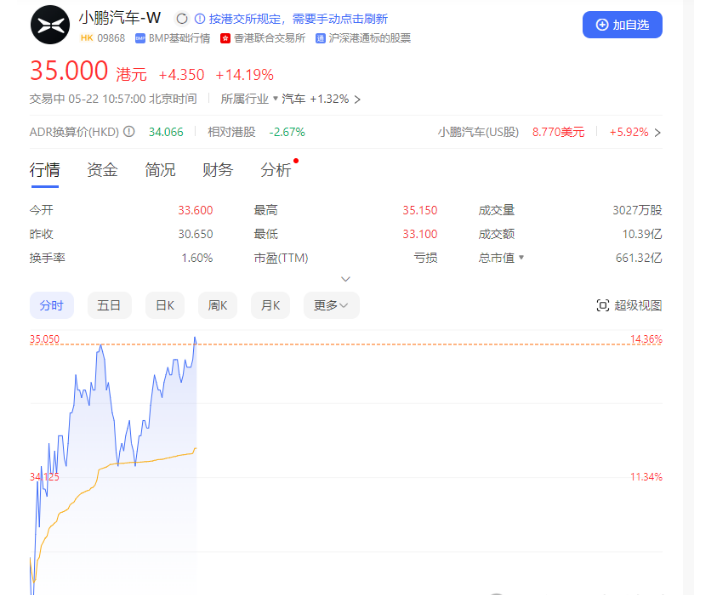Open 超级视图 super view

[x=629, y=305]
